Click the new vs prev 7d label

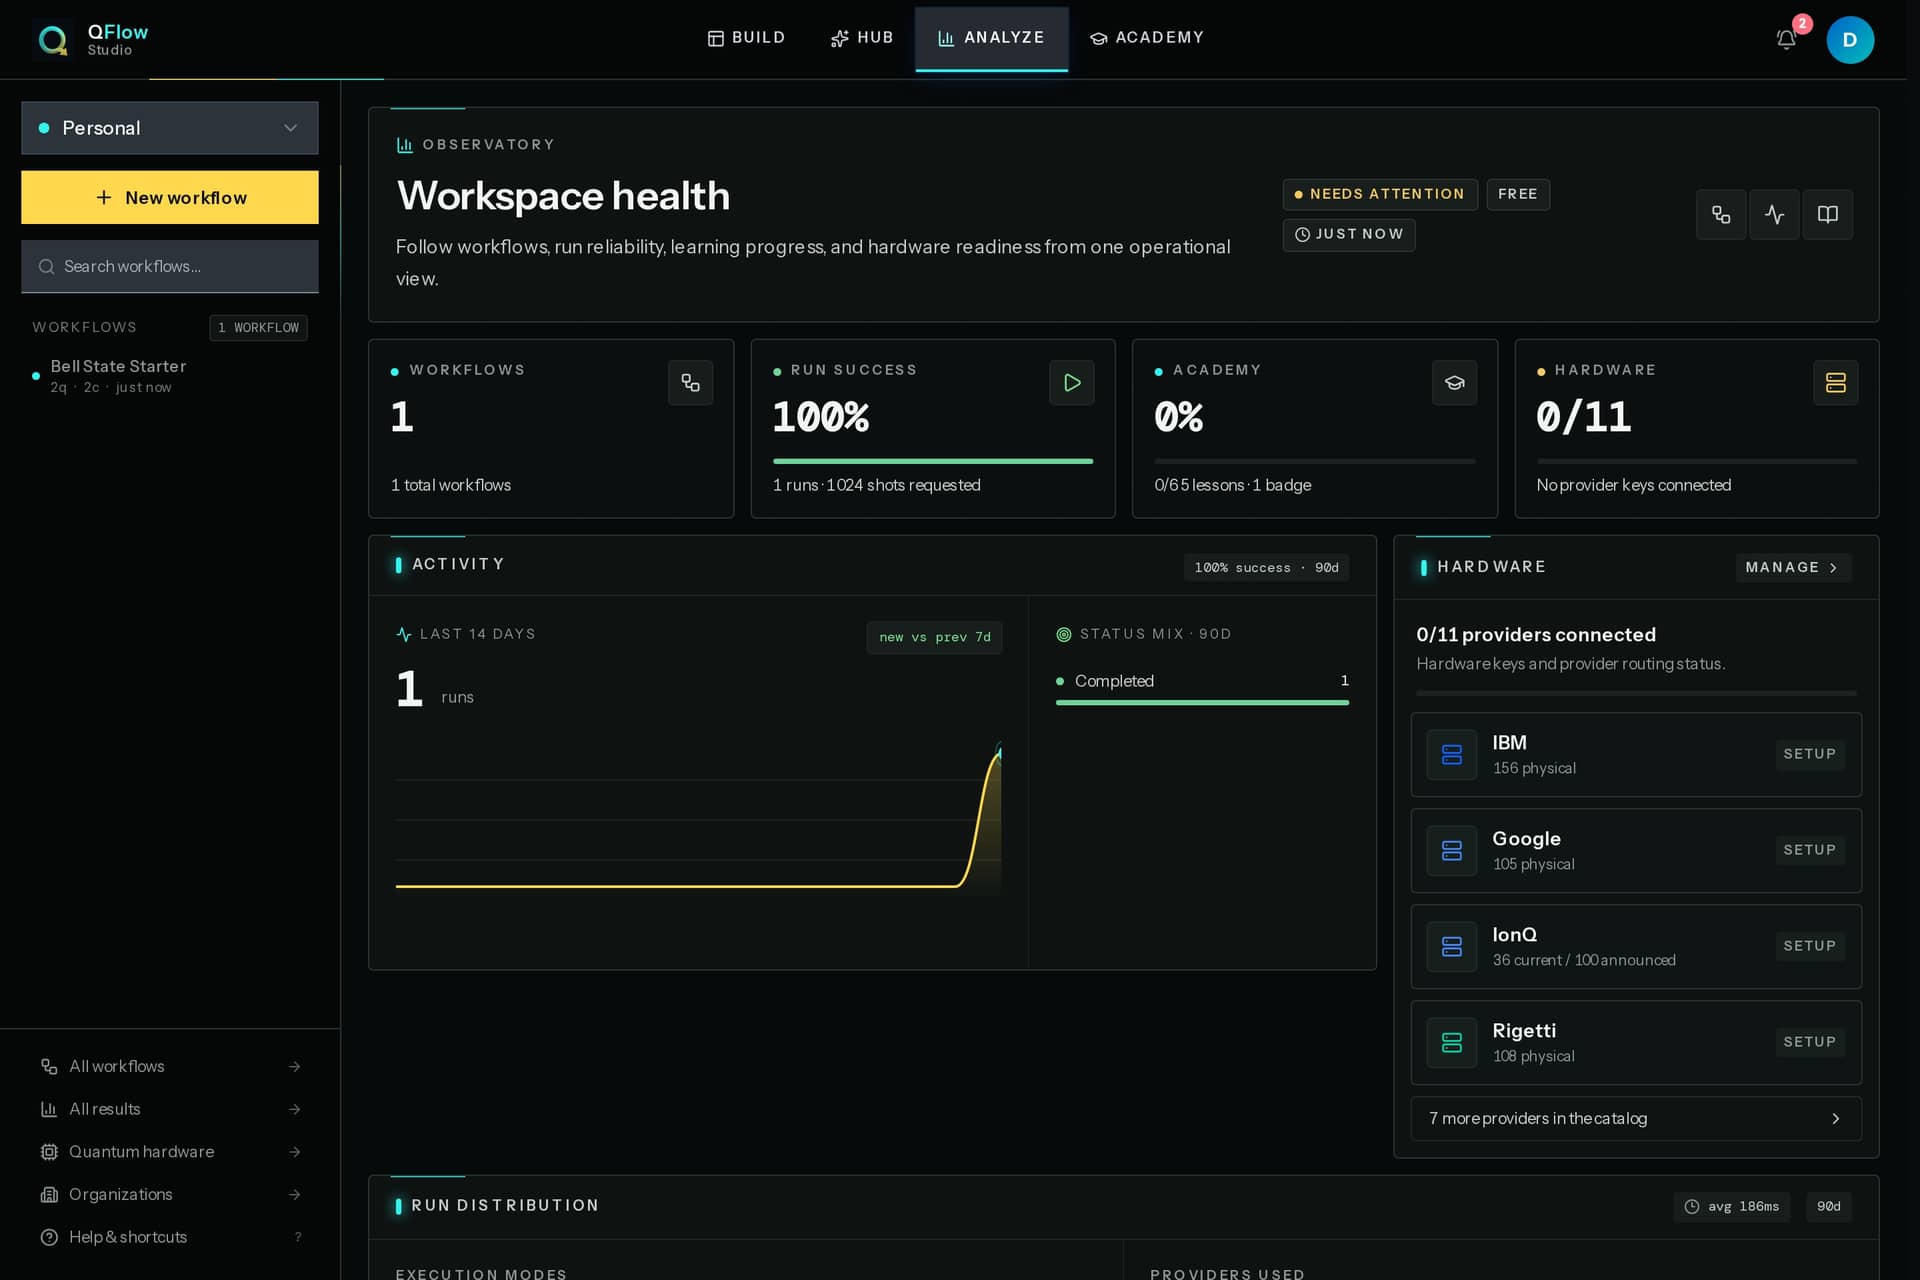(935, 637)
